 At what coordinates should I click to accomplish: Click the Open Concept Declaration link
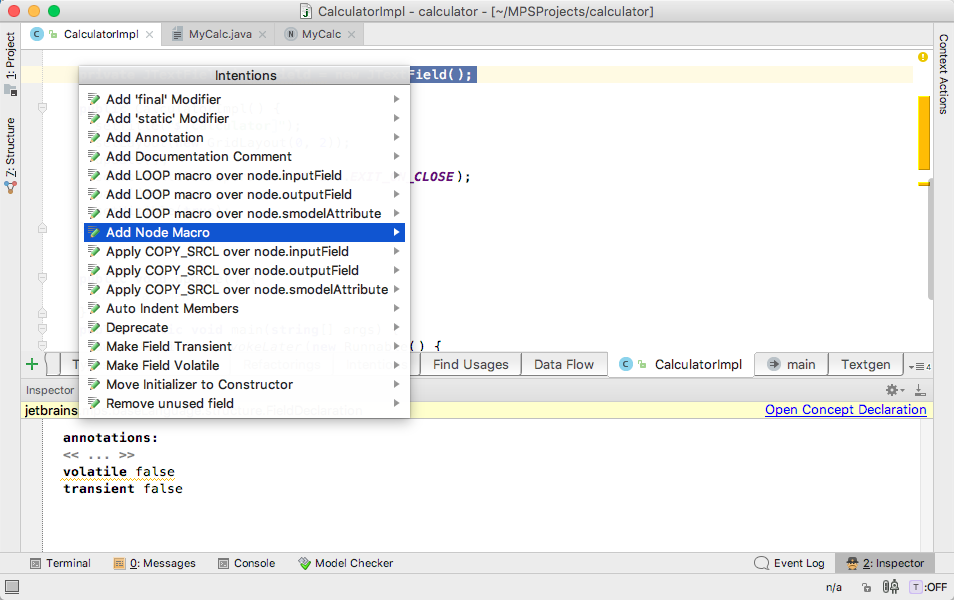845,410
